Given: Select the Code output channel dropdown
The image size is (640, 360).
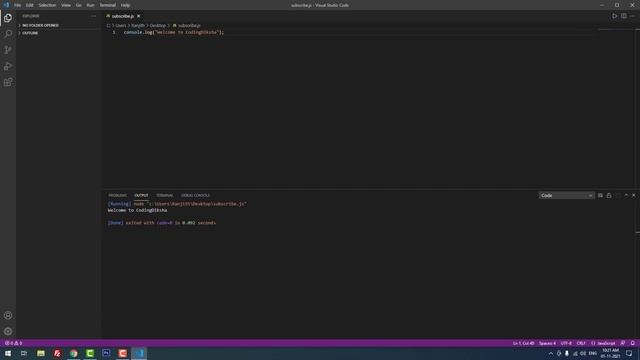Looking at the screenshot, I should [566, 196].
